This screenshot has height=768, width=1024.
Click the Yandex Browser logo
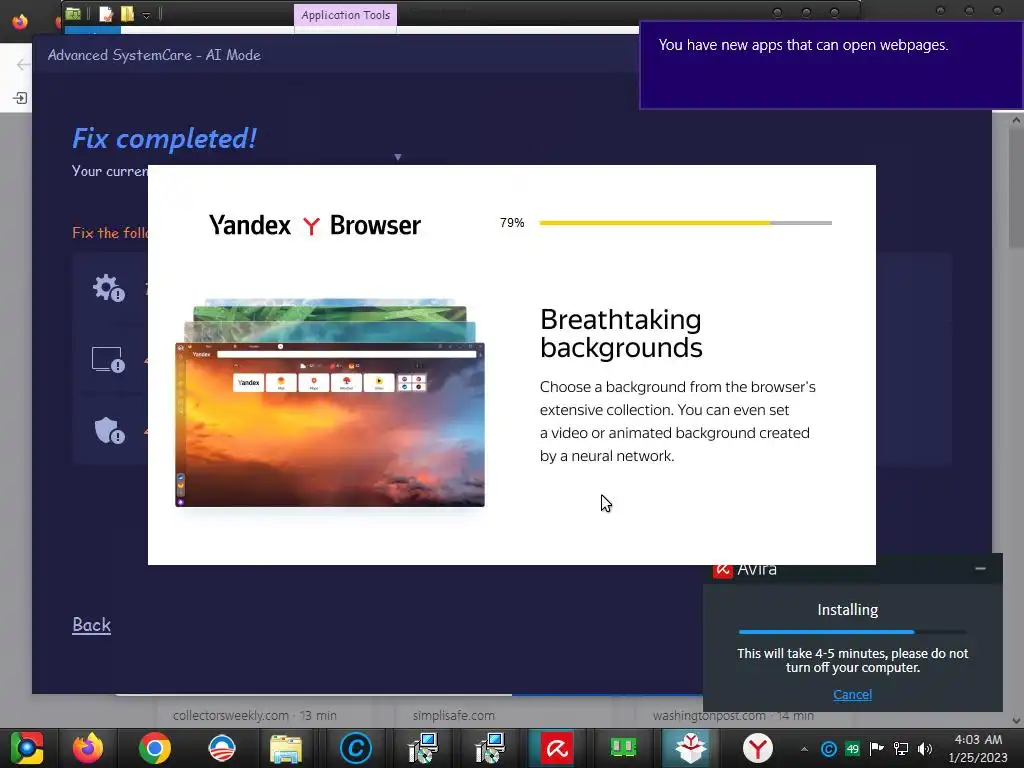[314, 225]
